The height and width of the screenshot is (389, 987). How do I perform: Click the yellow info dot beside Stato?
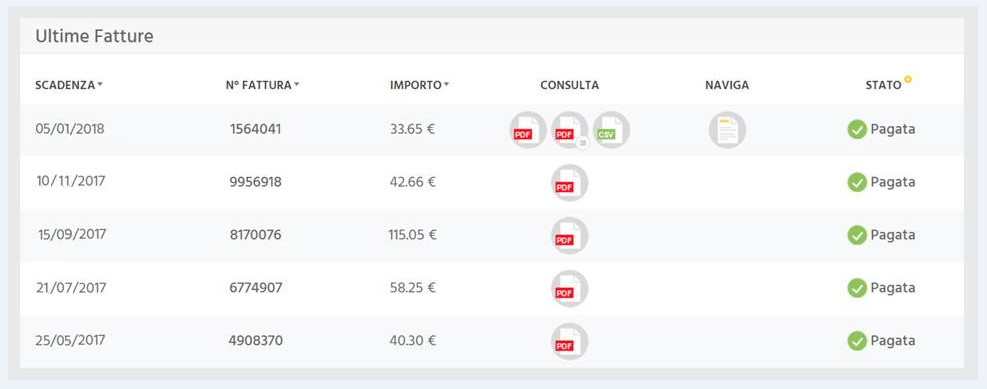click(x=908, y=79)
